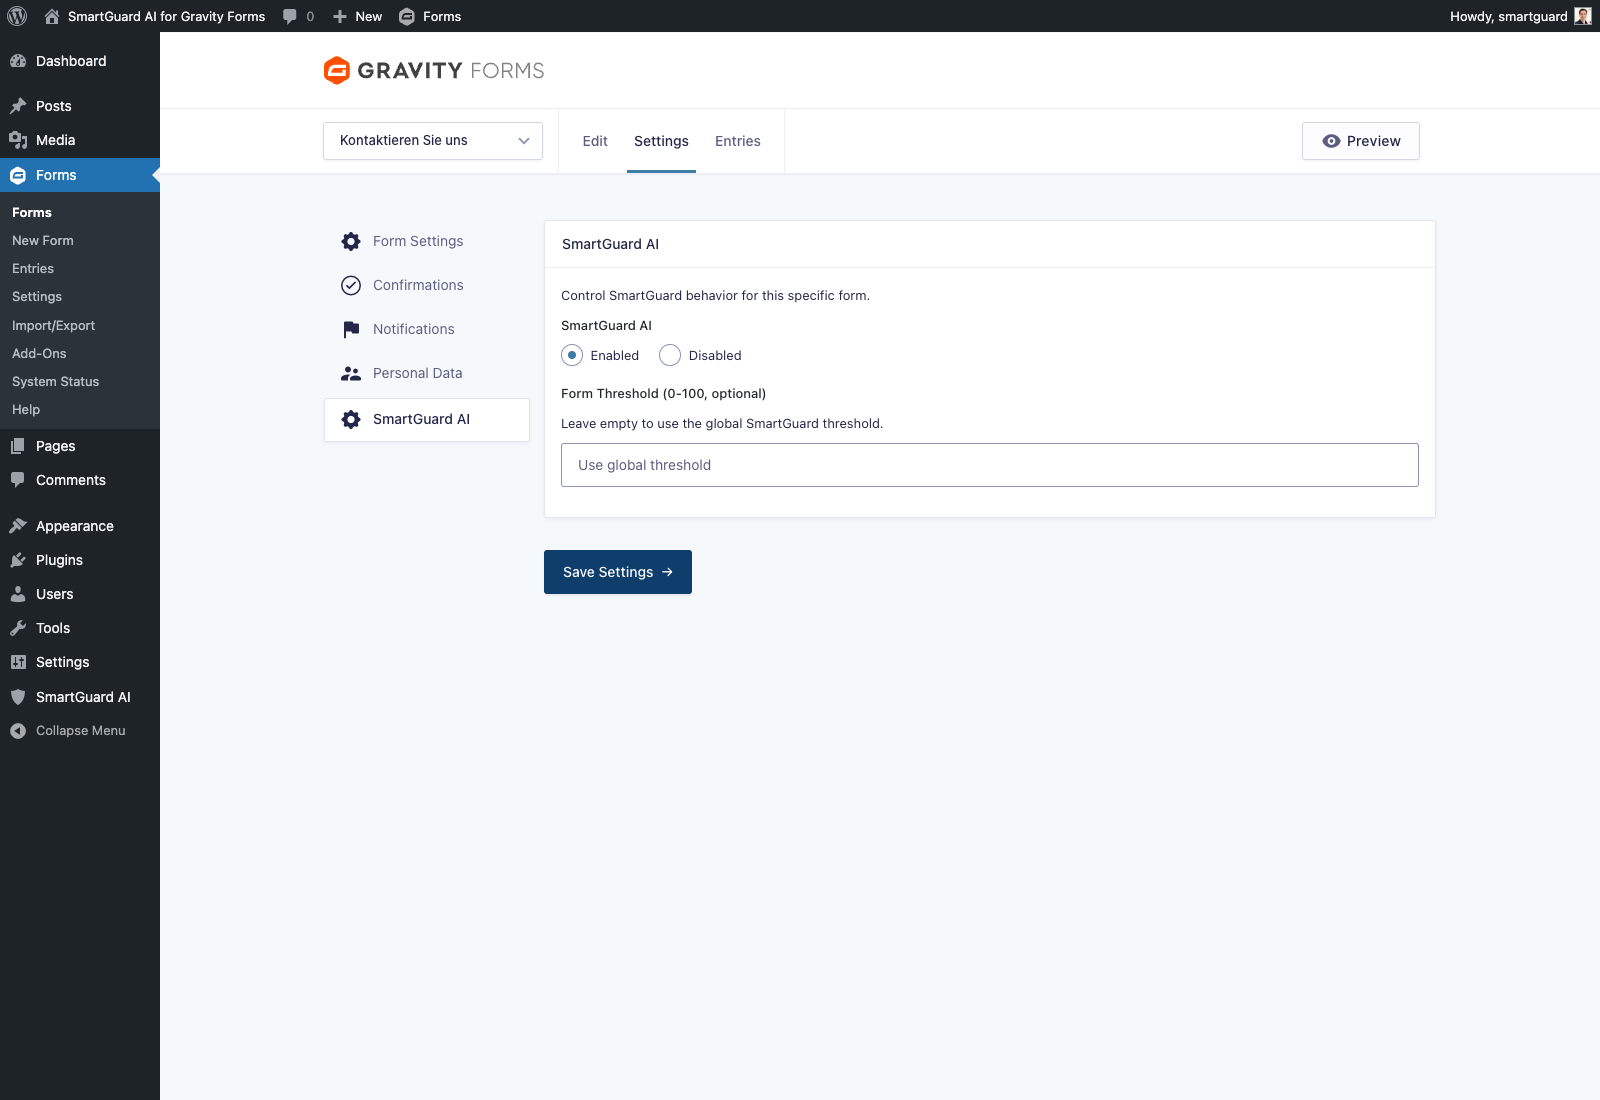Click the Users person icon
Image resolution: width=1600 pixels, height=1100 pixels.
click(x=18, y=594)
